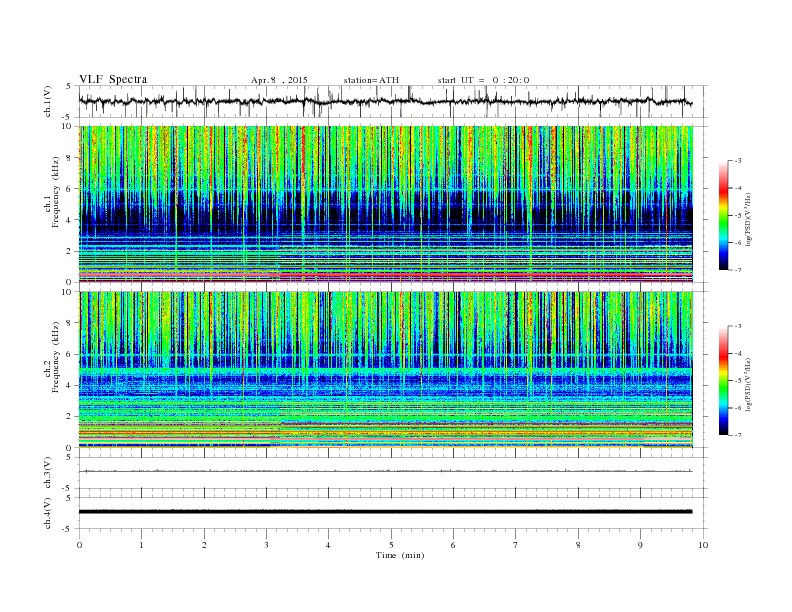Click time axis tick label '3'
Image resolution: width=792 pixels, height=612 pixels.
click(266, 545)
